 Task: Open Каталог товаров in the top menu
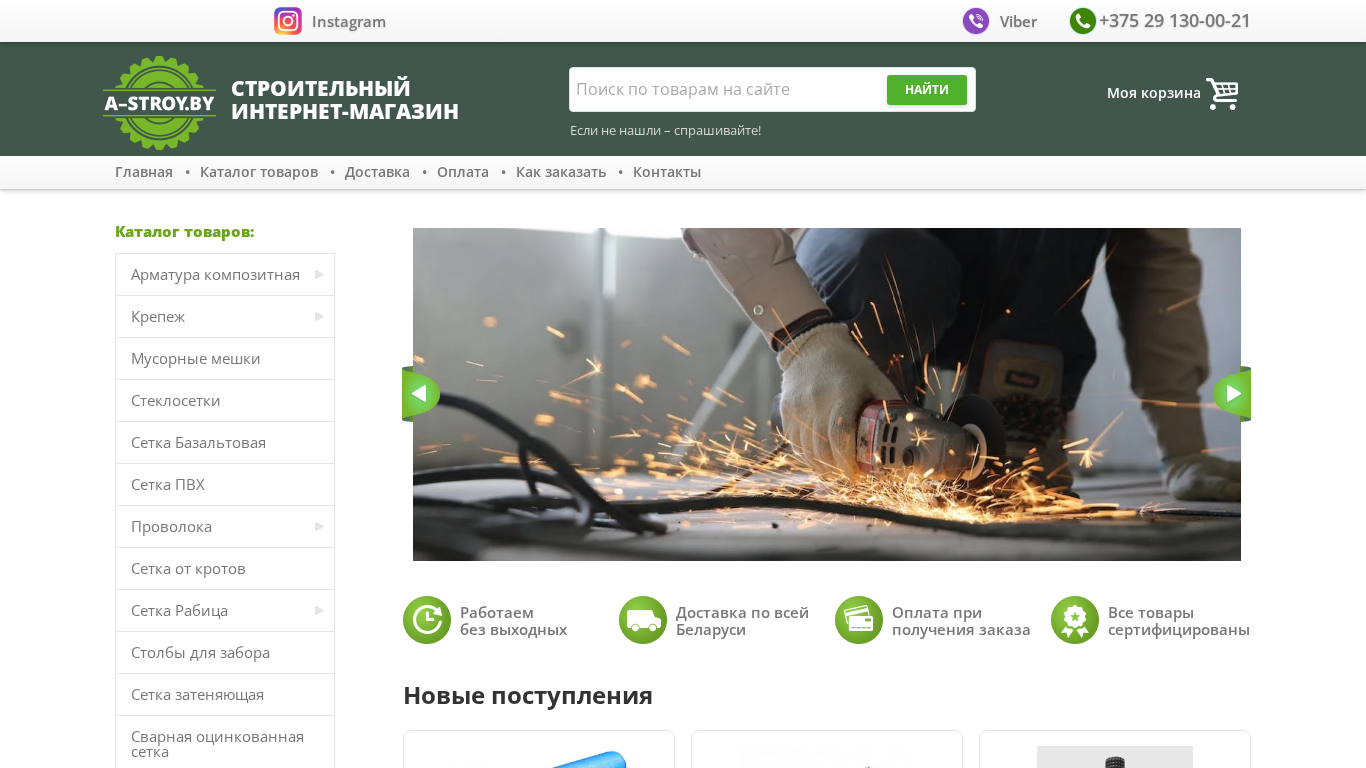pyautogui.click(x=259, y=172)
